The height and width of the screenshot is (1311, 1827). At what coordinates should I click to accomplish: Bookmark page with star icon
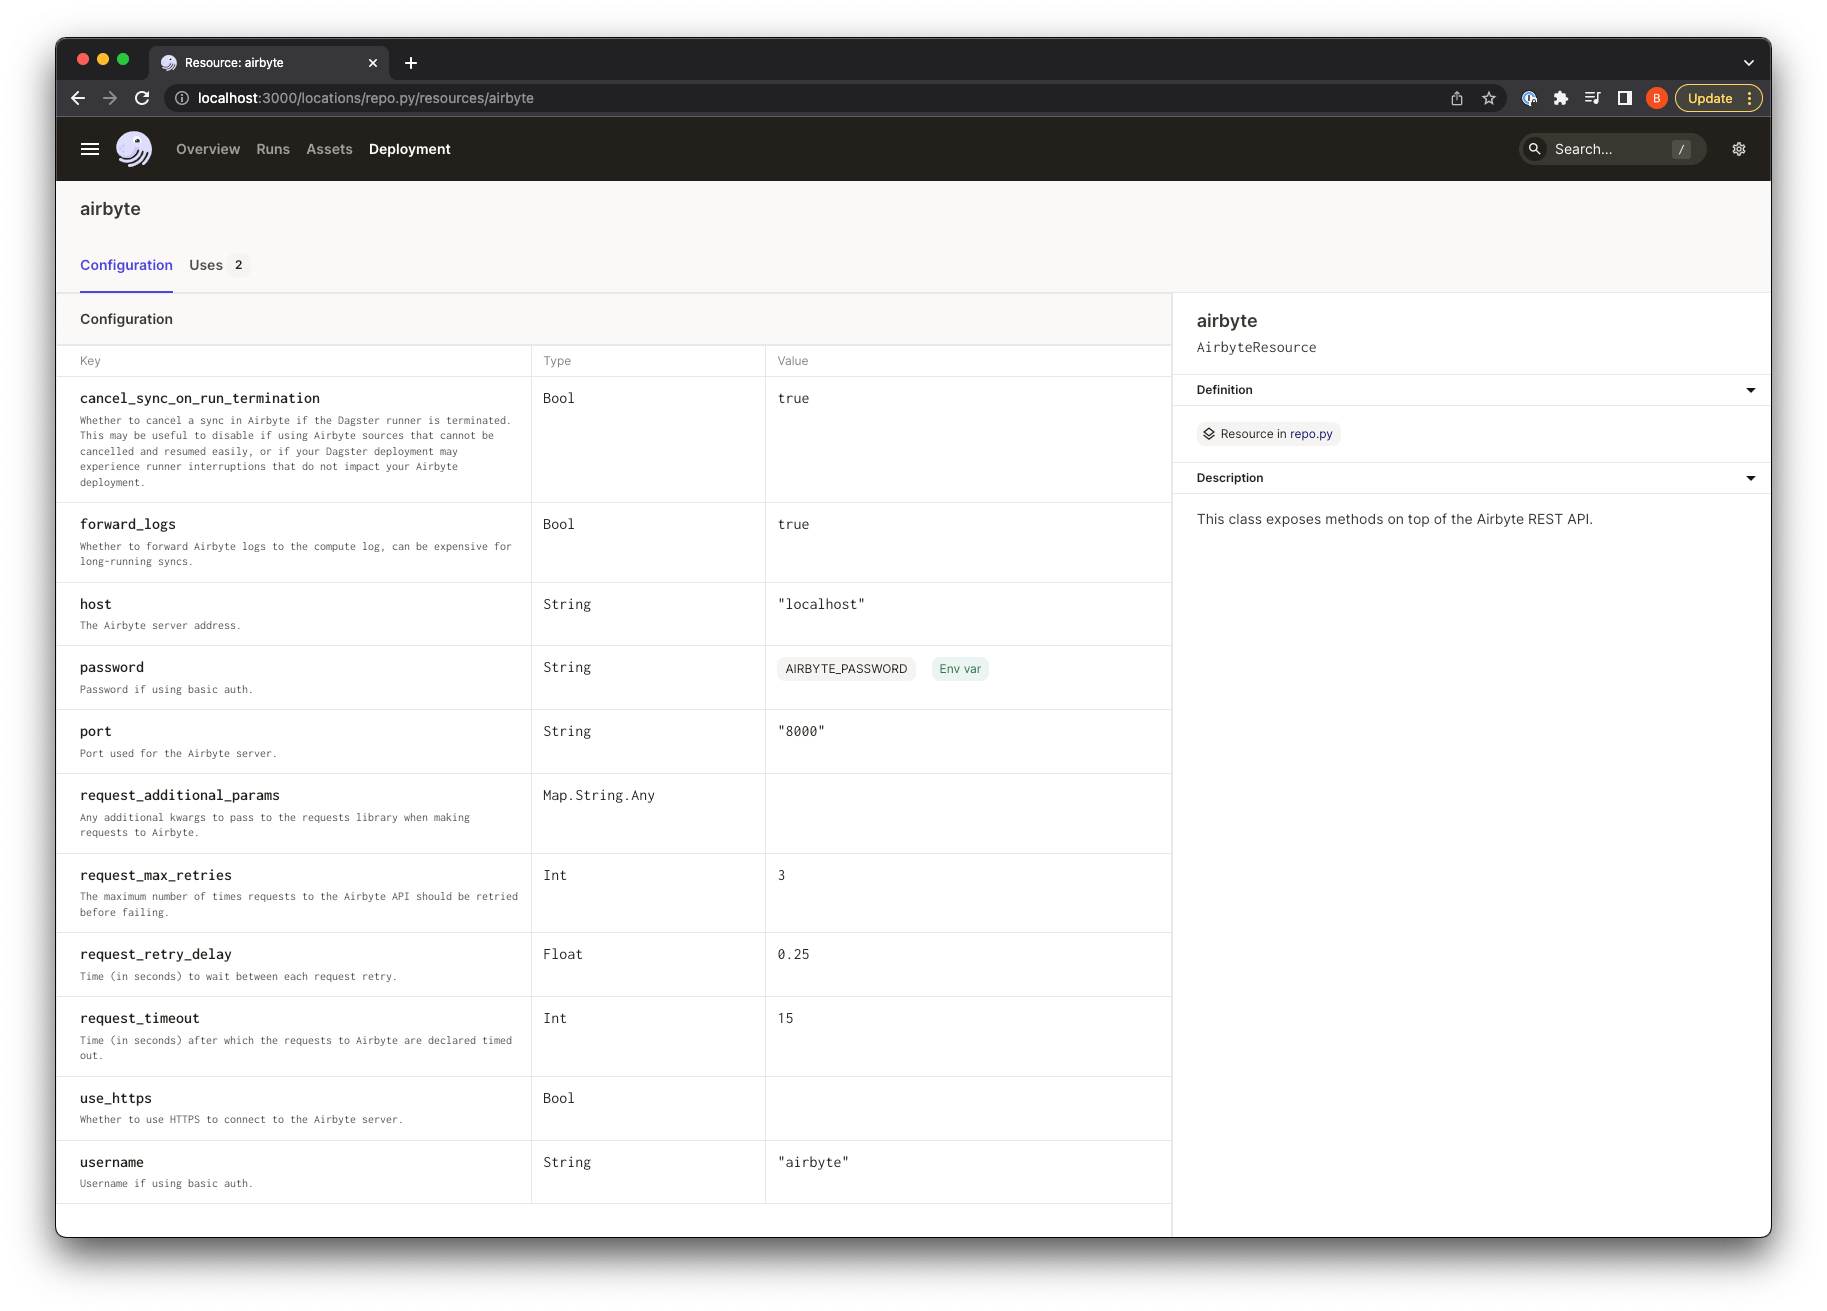click(x=1489, y=98)
